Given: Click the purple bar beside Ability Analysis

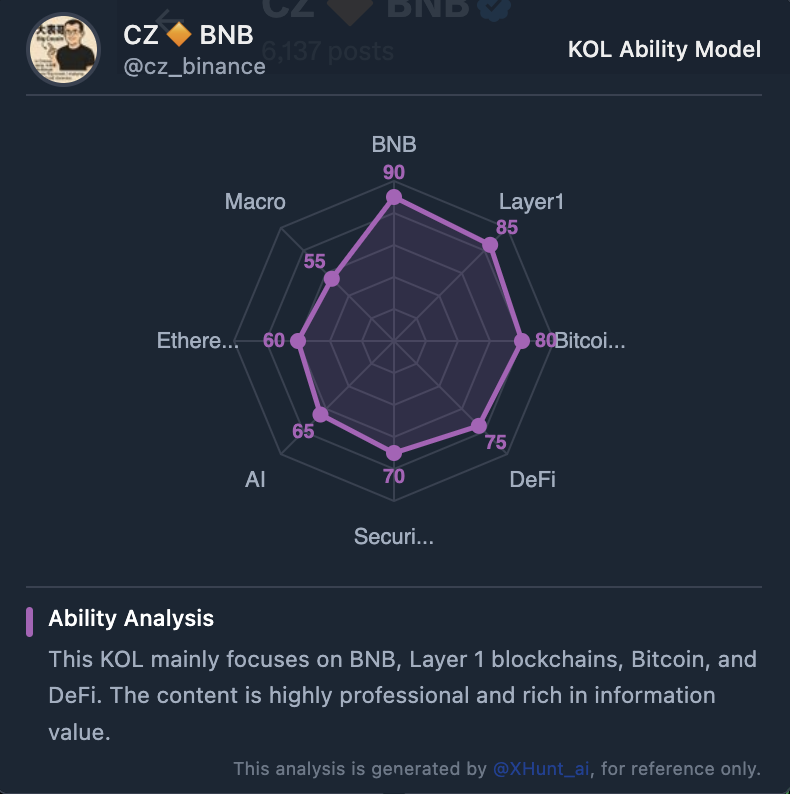Looking at the screenshot, I should pyautogui.click(x=29, y=622).
